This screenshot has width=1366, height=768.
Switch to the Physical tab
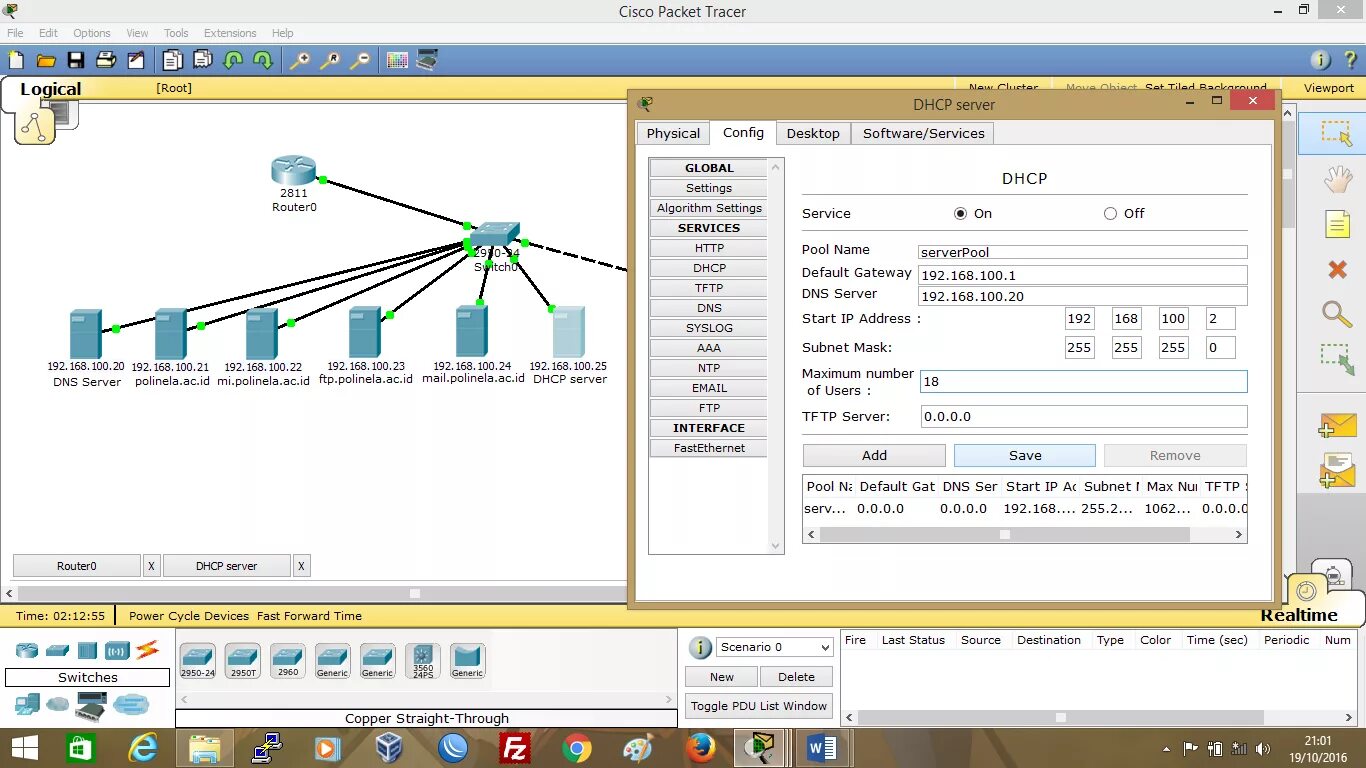pyautogui.click(x=673, y=133)
